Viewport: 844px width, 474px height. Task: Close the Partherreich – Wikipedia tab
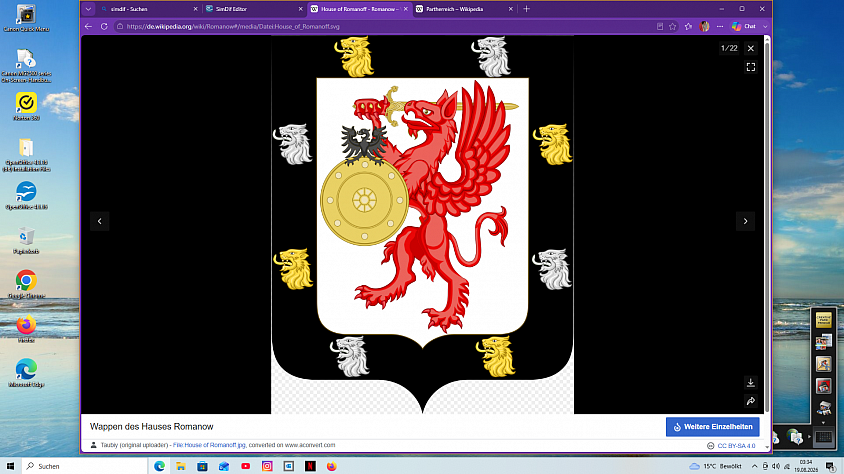pos(510,9)
